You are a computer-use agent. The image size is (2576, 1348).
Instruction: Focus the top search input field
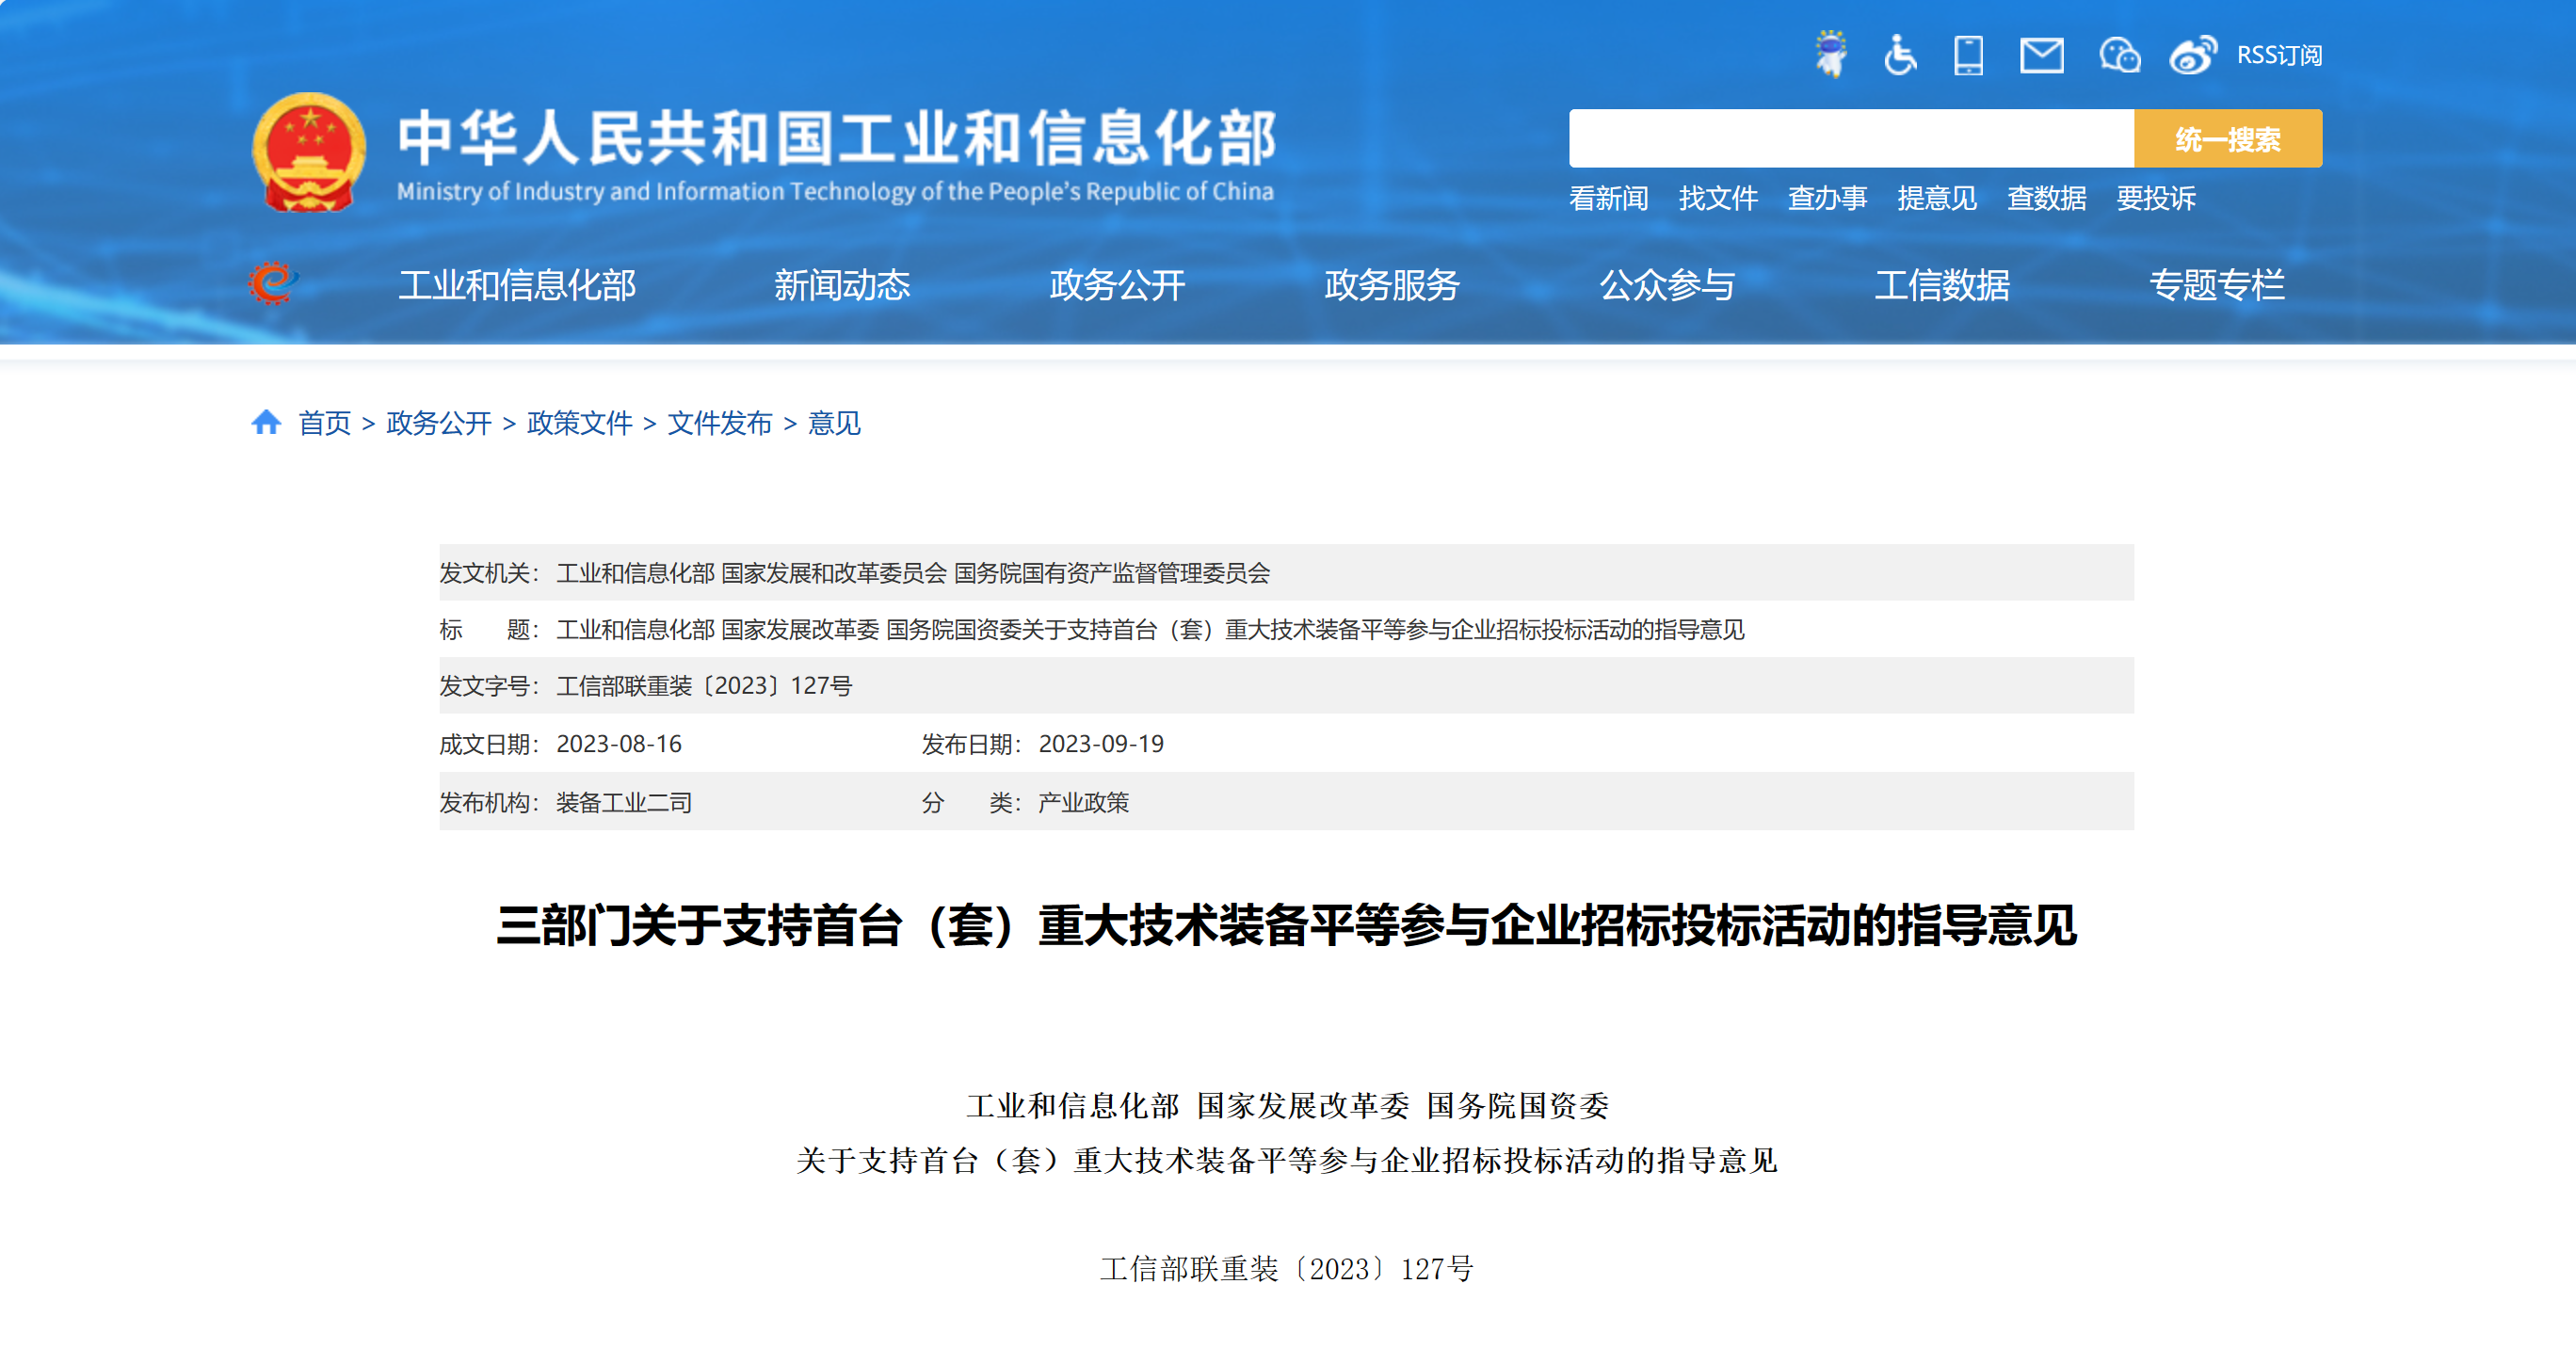click(x=1850, y=139)
